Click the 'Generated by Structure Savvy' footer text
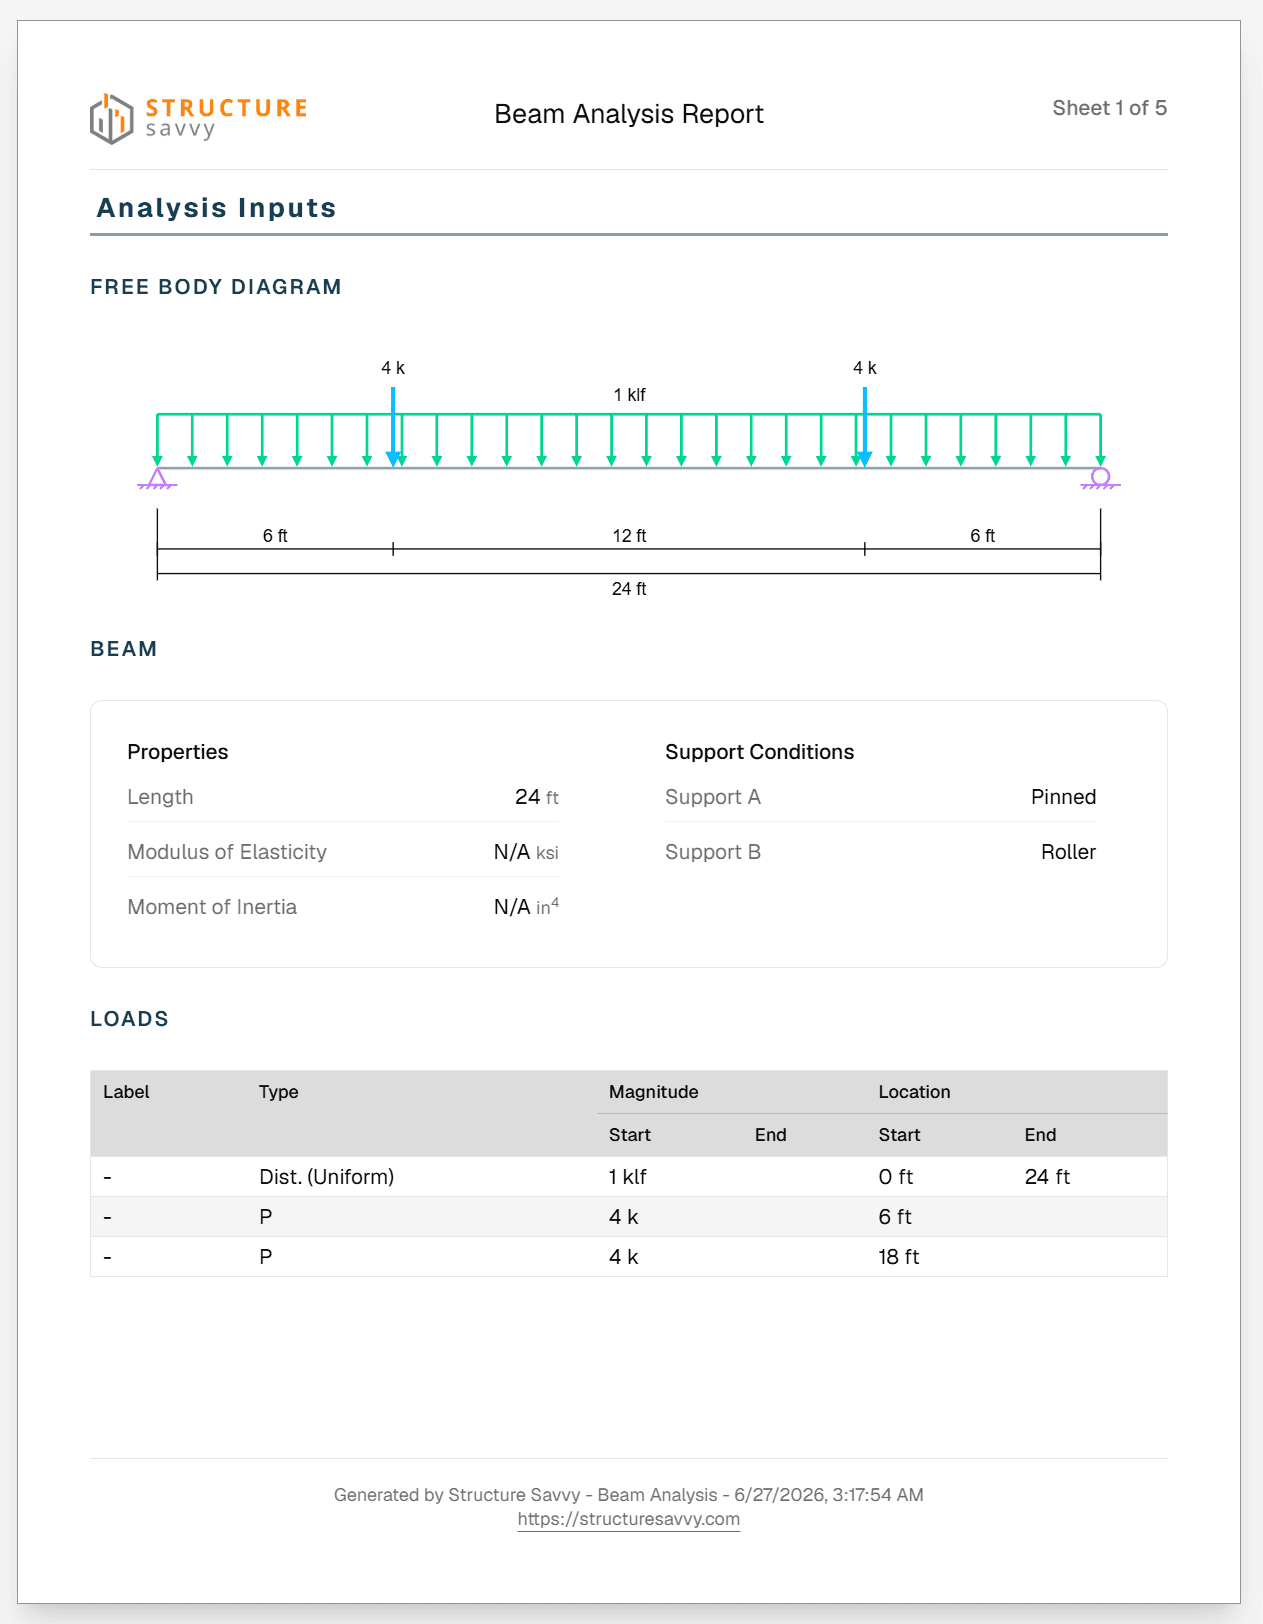 (x=629, y=1495)
